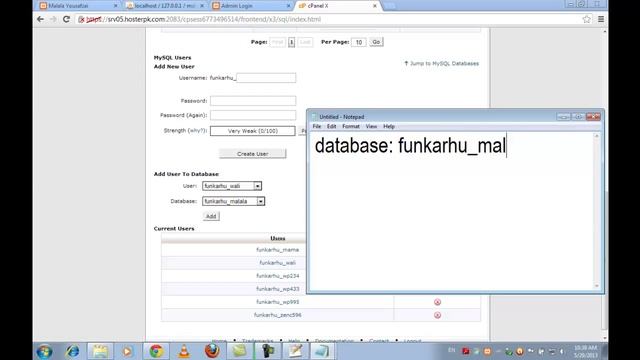Click the Users column header
Screen dimensions: 640x360
coord(278,238)
